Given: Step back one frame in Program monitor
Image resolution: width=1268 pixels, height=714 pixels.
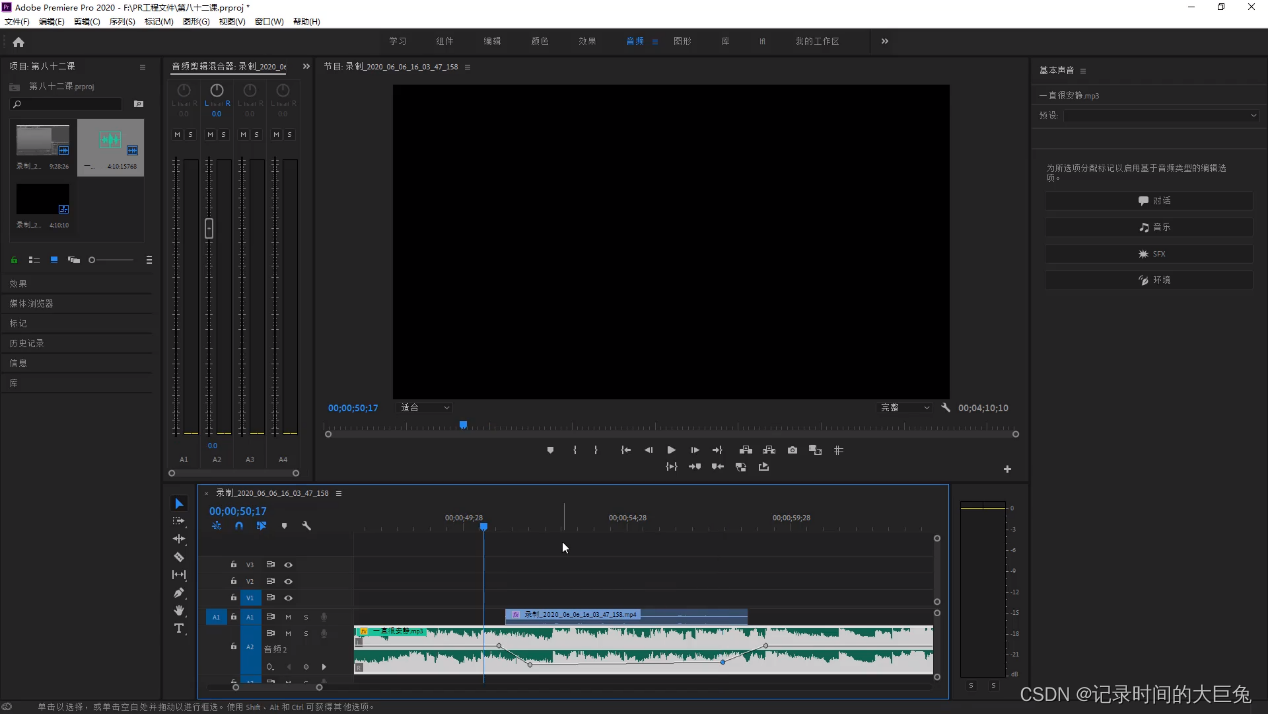Looking at the screenshot, I should click(x=648, y=450).
